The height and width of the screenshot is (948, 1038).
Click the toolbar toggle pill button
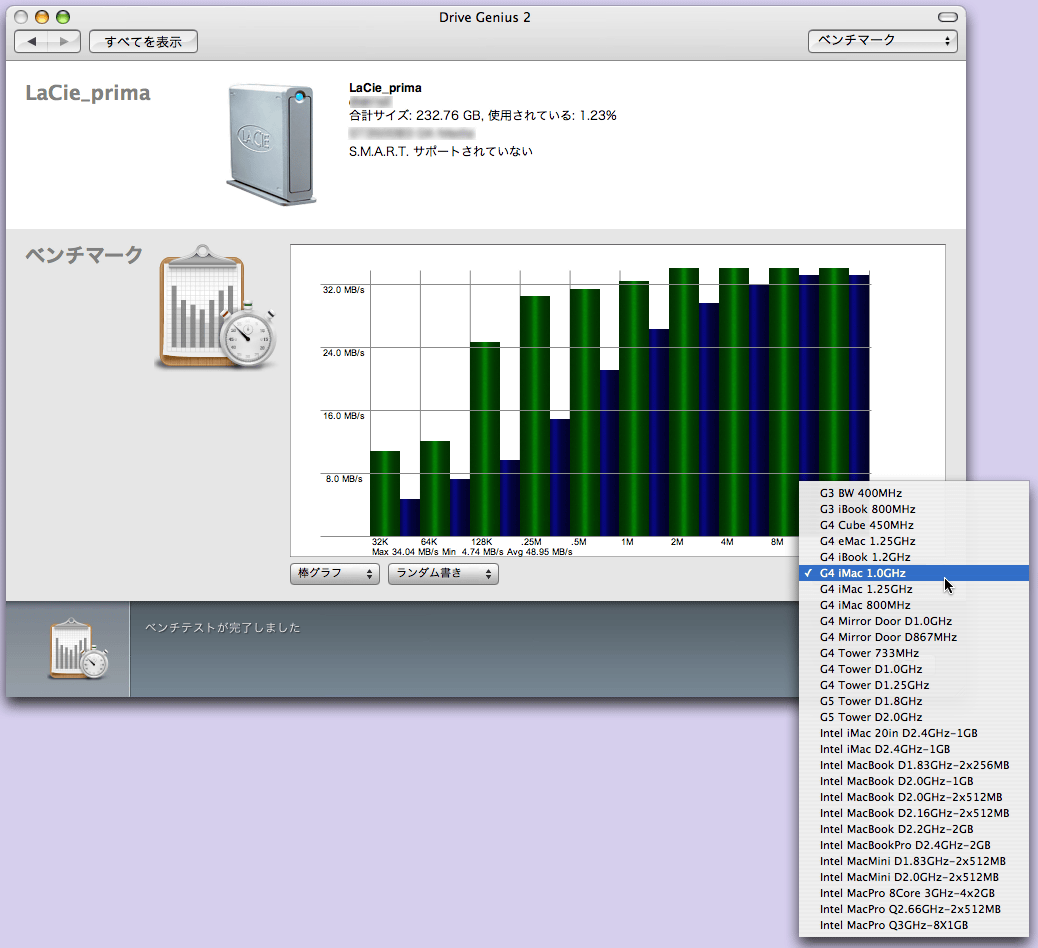tap(947, 17)
